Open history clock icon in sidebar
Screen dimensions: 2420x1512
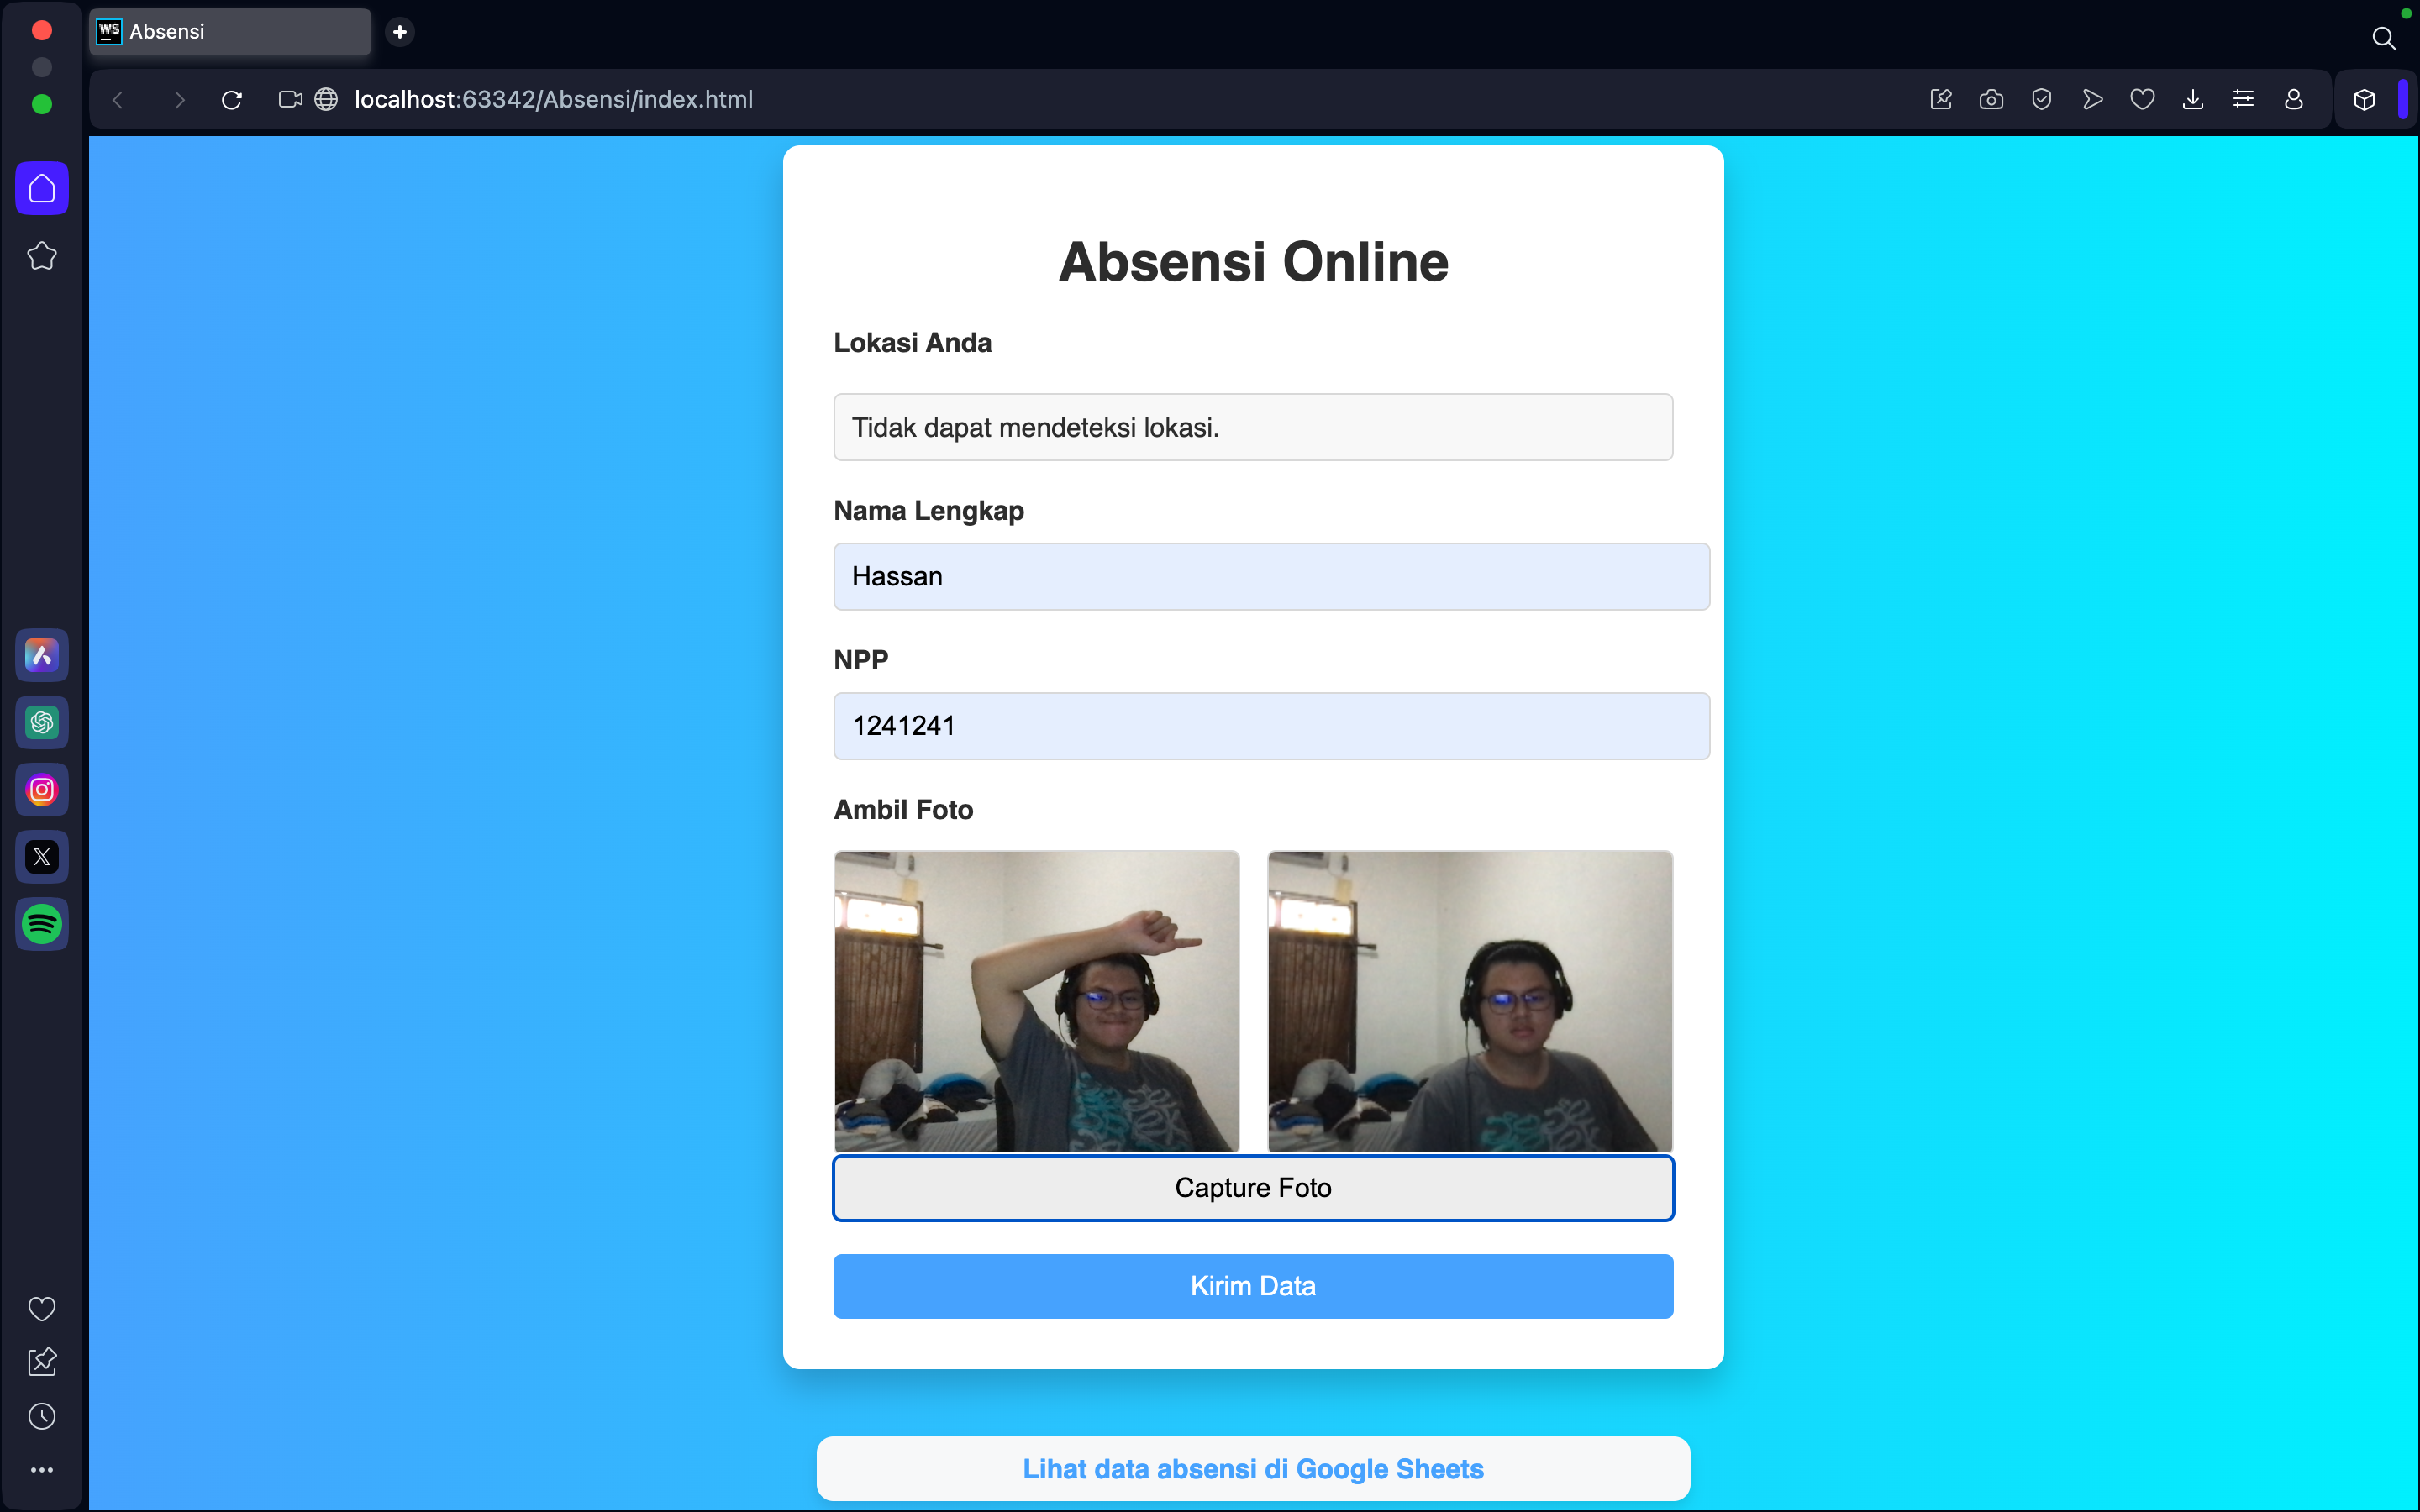tap(42, 1416)
